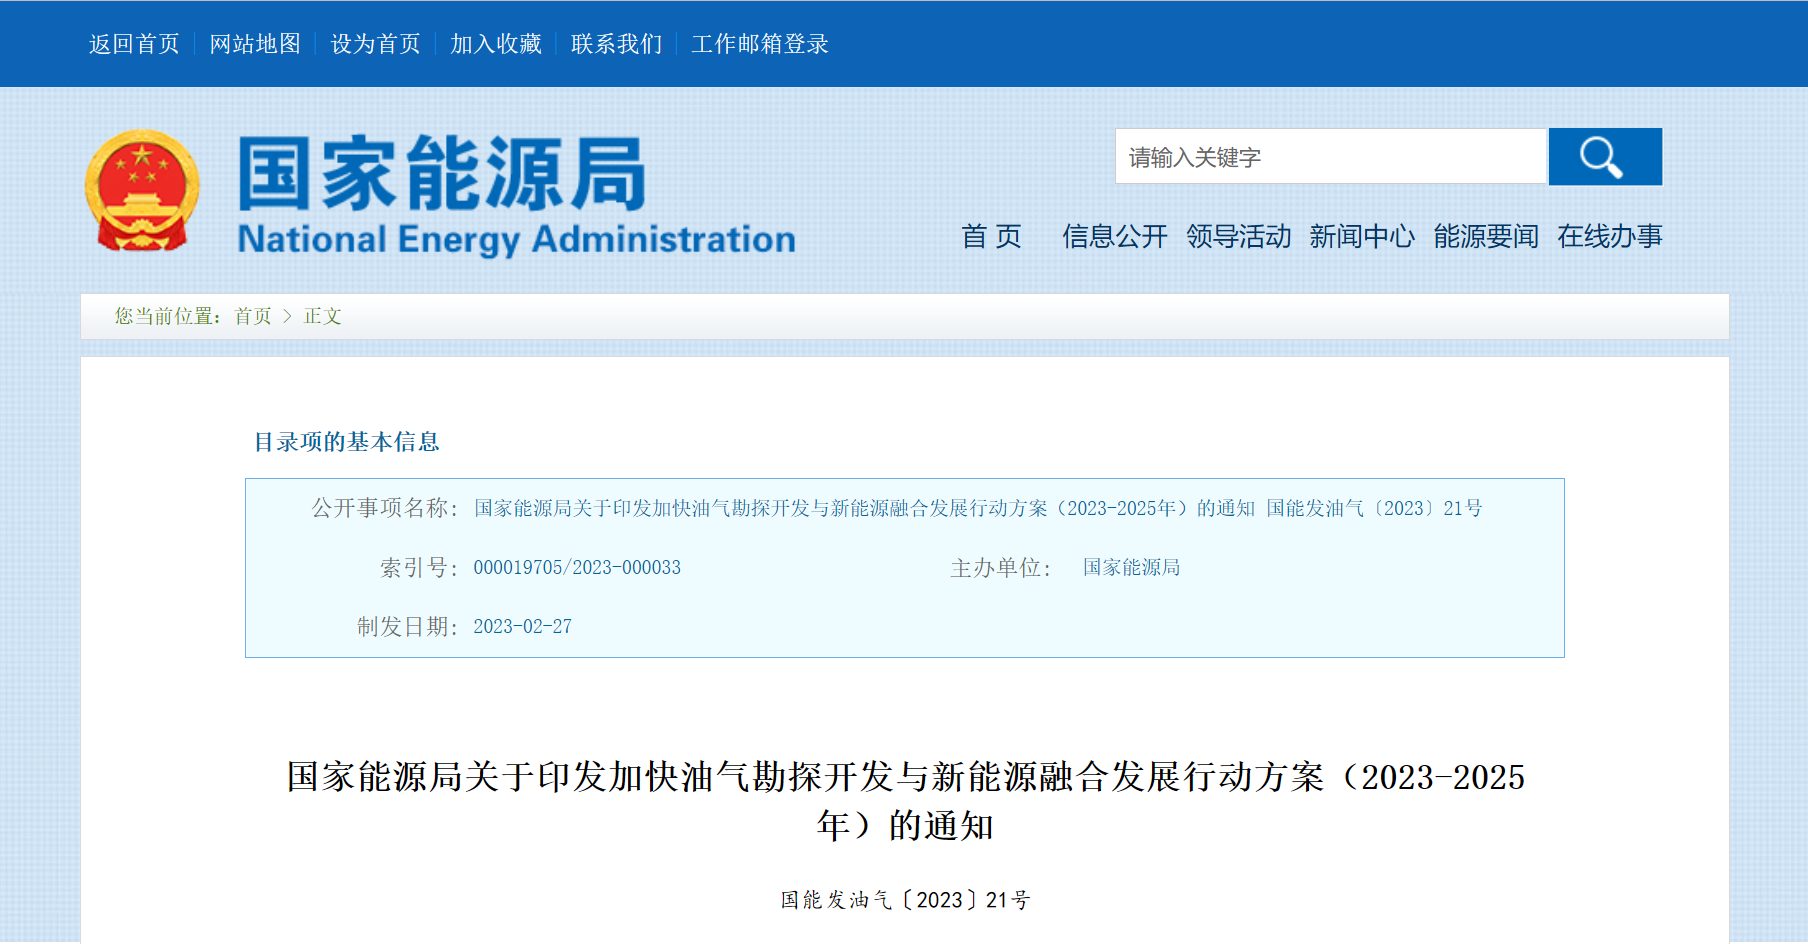Viewport: 1808px width, 944px height.
Task: Click 正文 in the breadcrumb trail
Action: [323, 316]
